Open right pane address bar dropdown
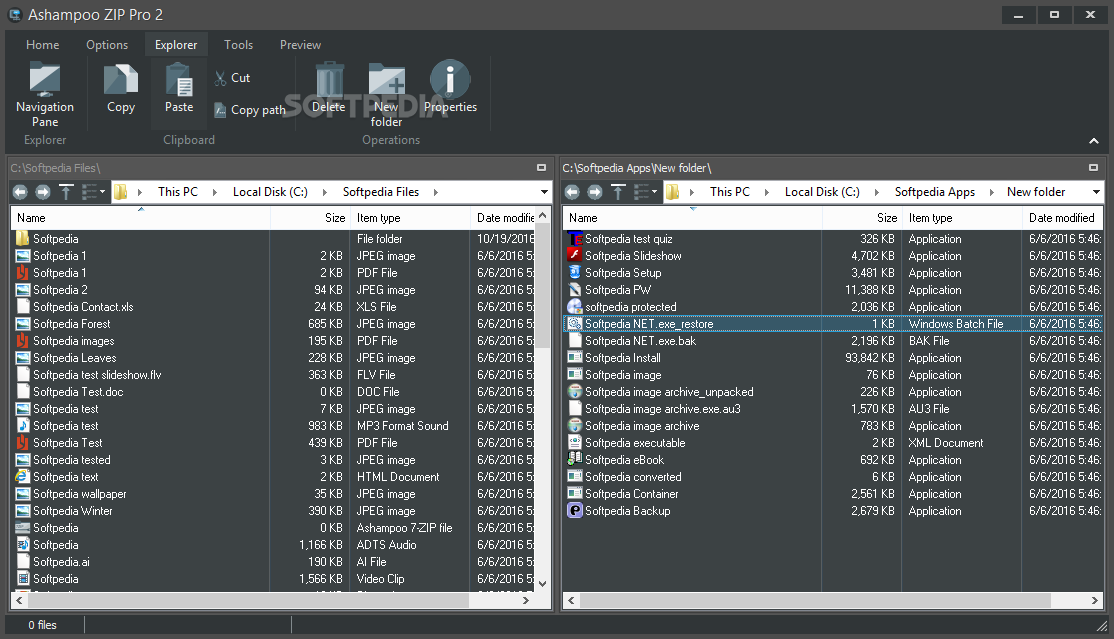 [1096, 192]
